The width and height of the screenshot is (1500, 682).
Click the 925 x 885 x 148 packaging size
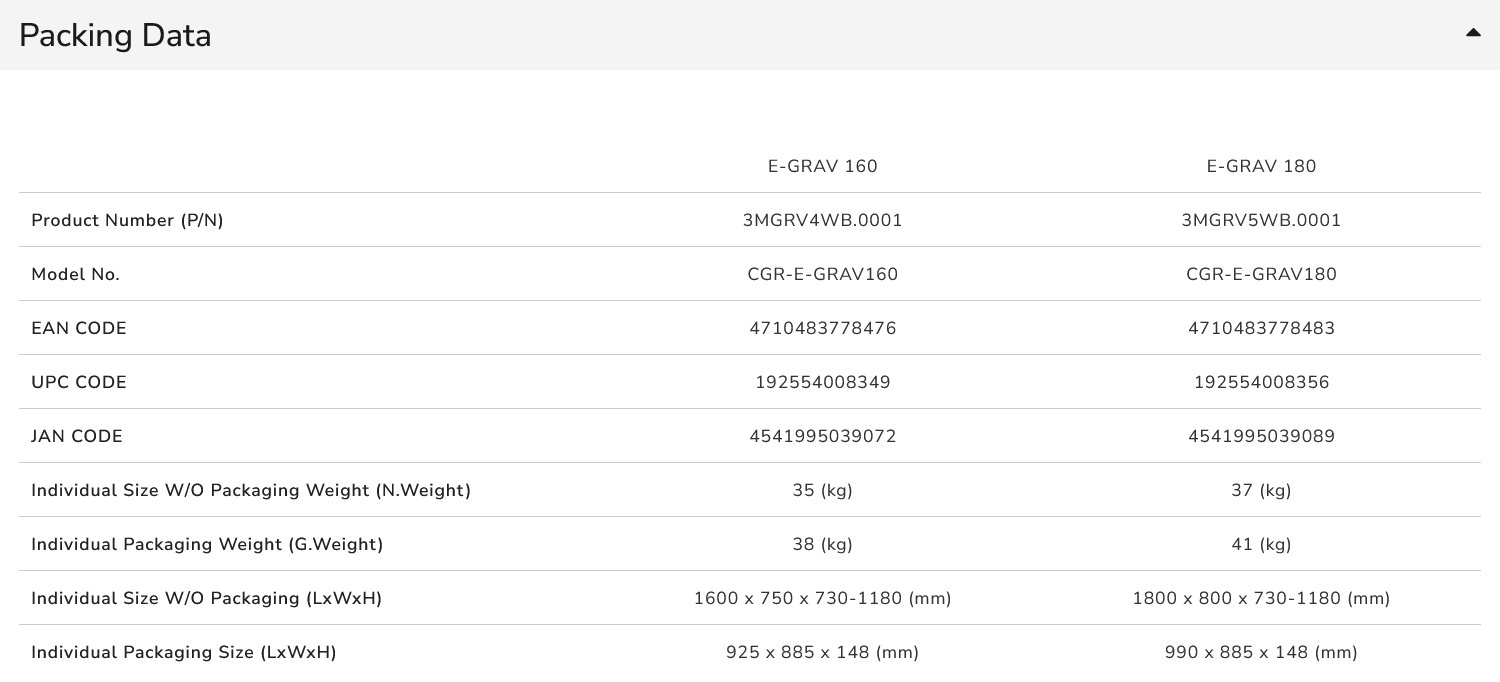click(822, 653)
